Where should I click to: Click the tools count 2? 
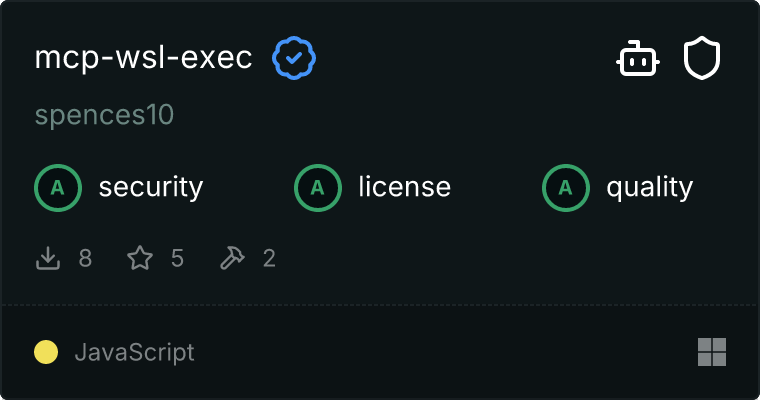(x=269, y=259)
